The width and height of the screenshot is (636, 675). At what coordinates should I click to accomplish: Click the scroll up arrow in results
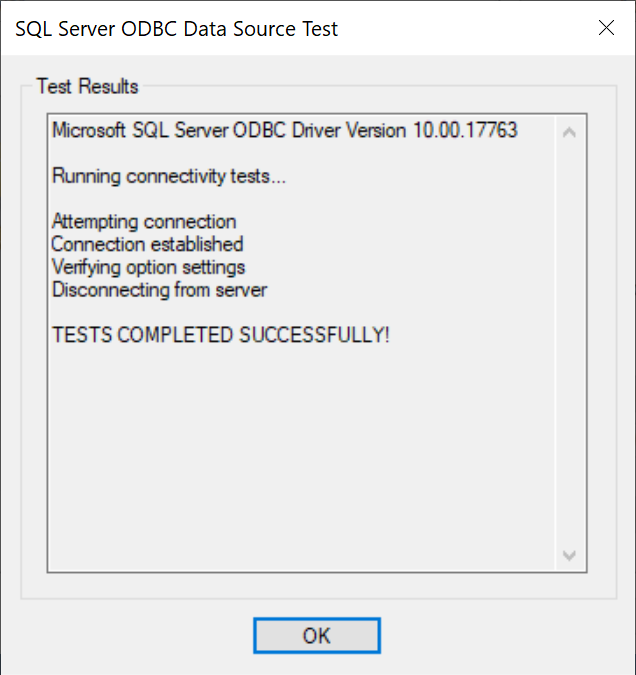(569, 132)
